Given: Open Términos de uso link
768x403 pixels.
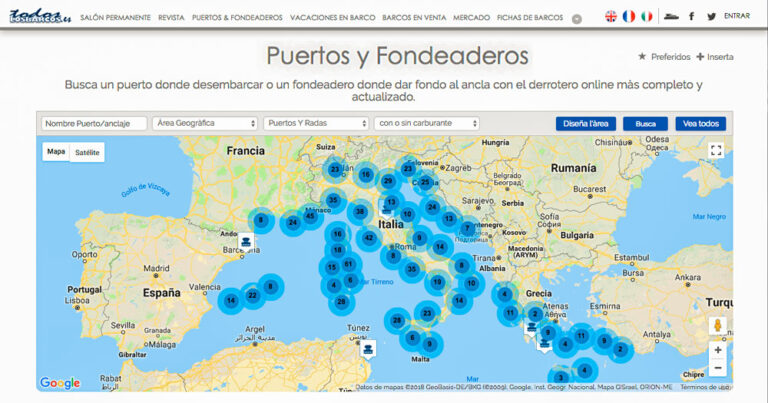Looking at the screenshot, I should pos(706,387).
